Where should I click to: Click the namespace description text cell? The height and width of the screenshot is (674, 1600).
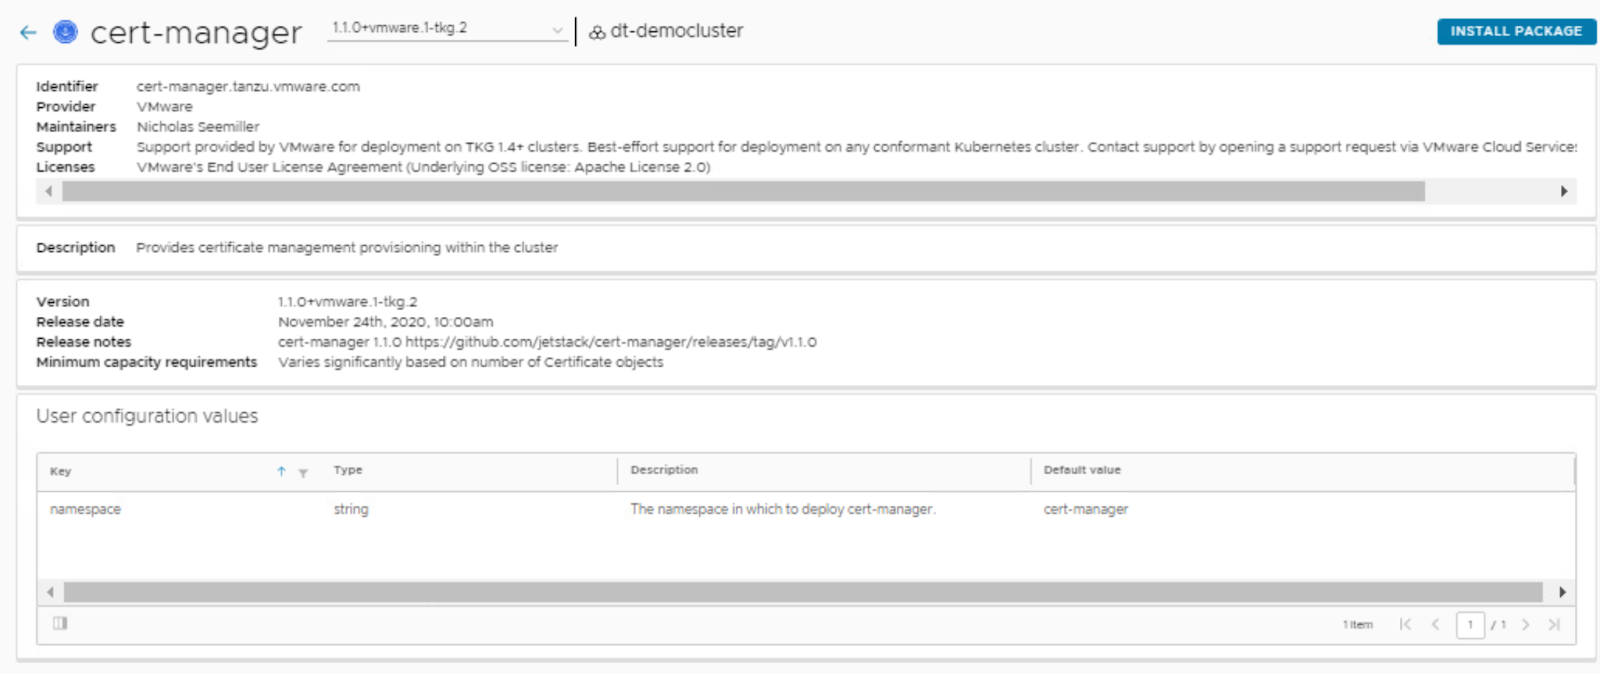pos(783,509)
